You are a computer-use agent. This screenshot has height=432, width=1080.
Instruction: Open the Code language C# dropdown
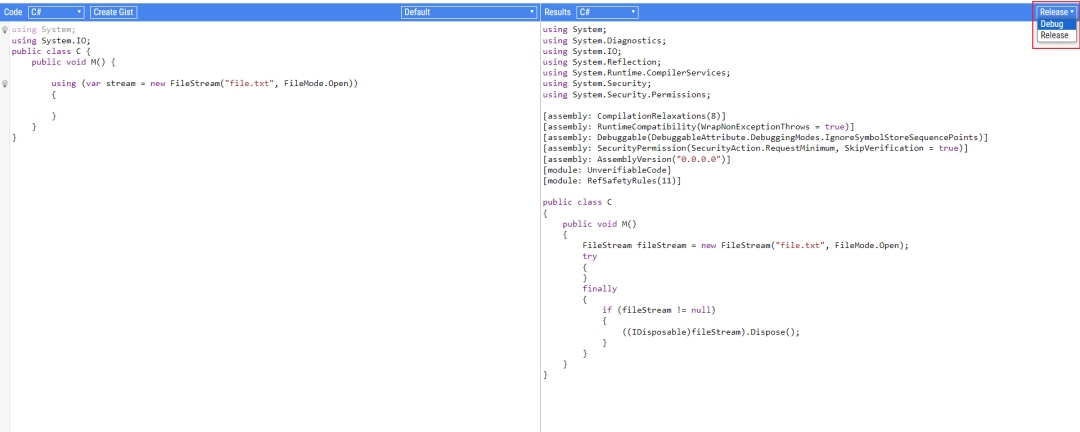pyautogui.click(x=56, y=12)
